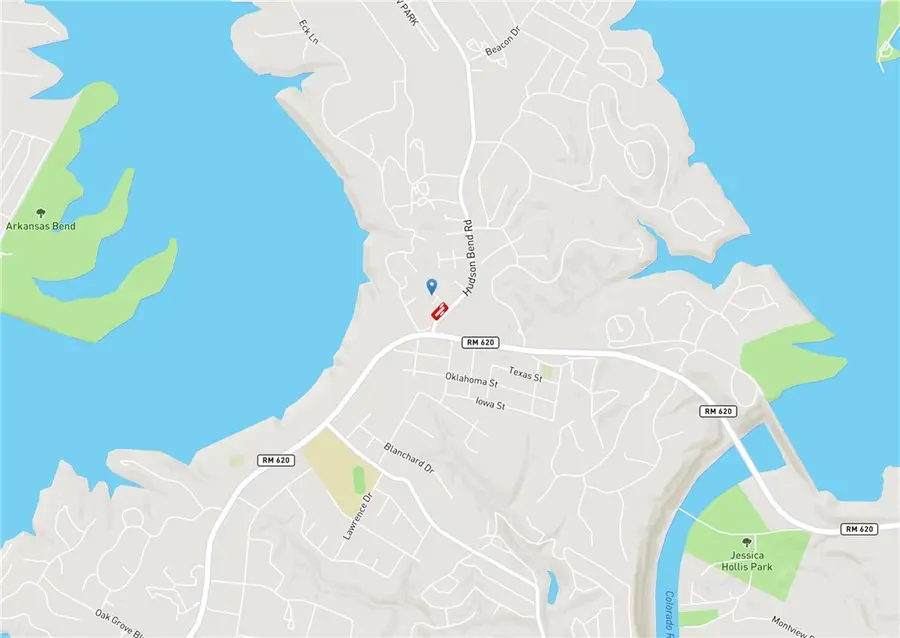
Task: Click the Arkansas Bend park label
Action: [41, 226]
